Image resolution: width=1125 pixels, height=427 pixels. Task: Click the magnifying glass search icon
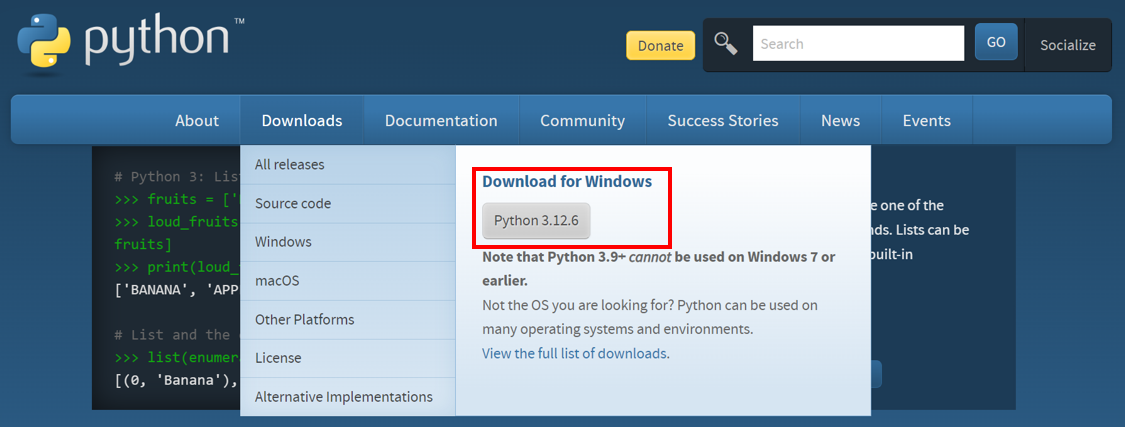726,44
